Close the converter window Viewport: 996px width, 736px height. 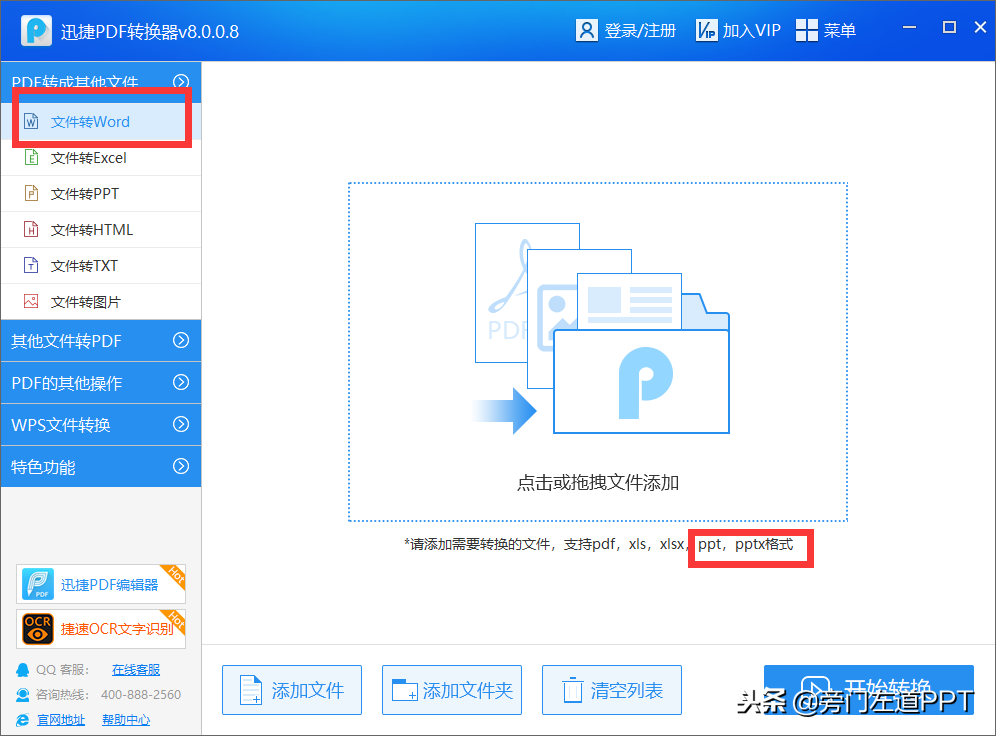[980, 27]
